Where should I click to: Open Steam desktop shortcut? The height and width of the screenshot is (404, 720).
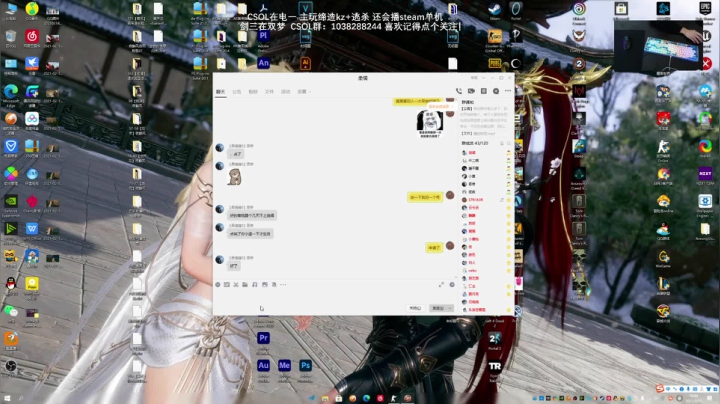(x=495, y=9)
